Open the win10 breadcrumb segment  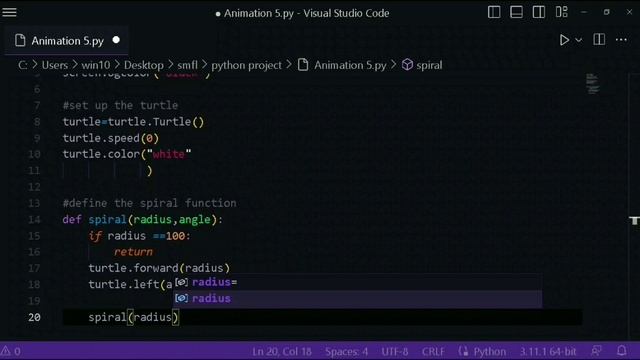click(96, 65)
